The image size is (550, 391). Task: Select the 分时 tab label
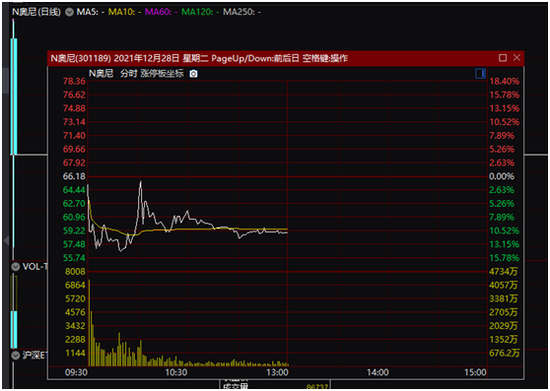[x=128, y=74]
